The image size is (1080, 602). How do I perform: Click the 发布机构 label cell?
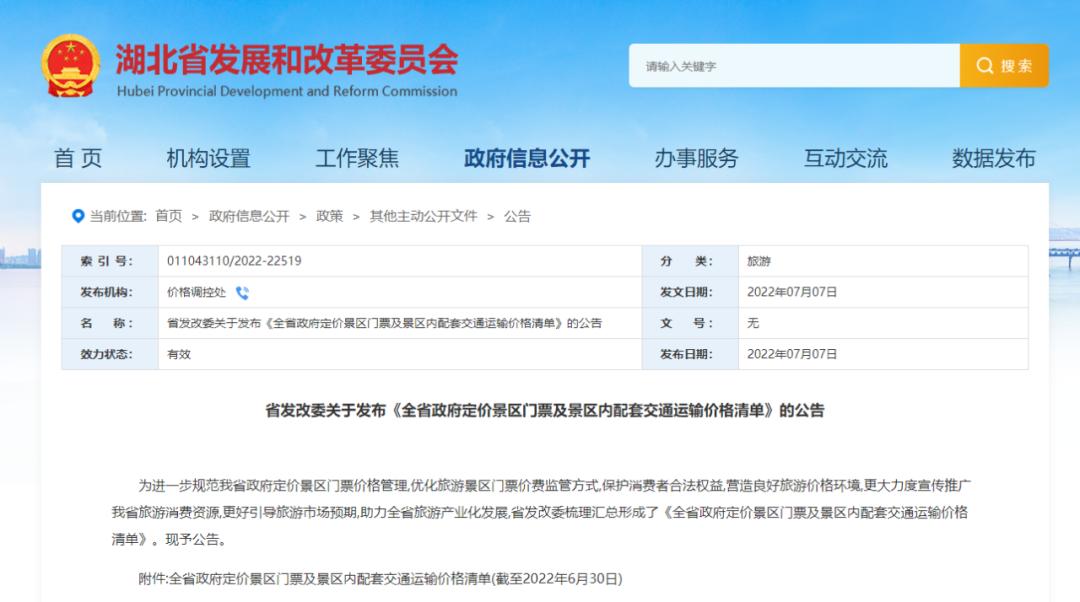[110, 292]
